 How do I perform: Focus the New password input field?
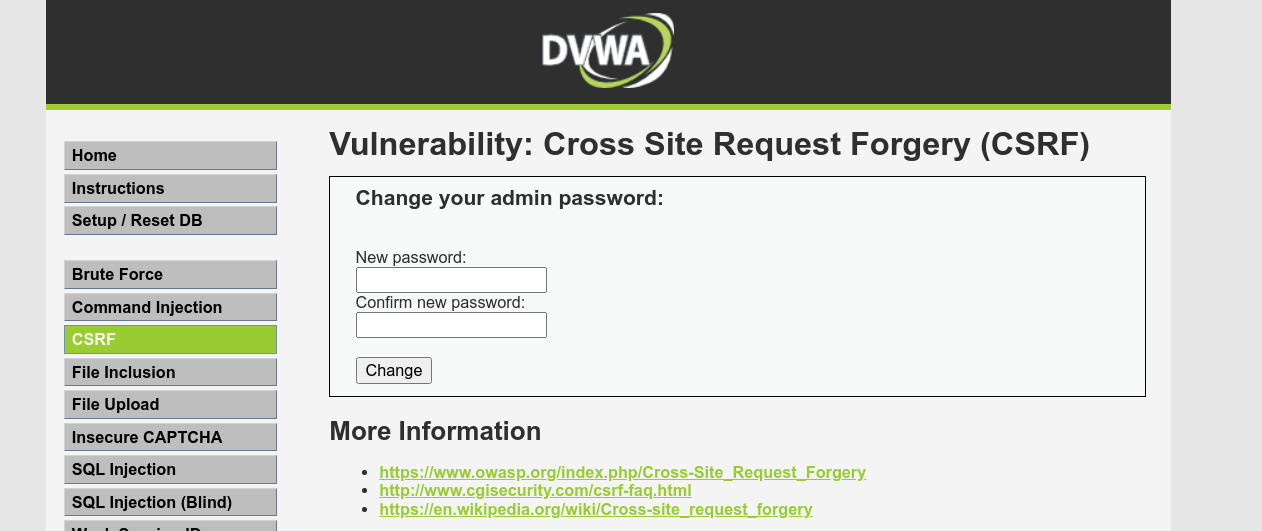(451, 280)
